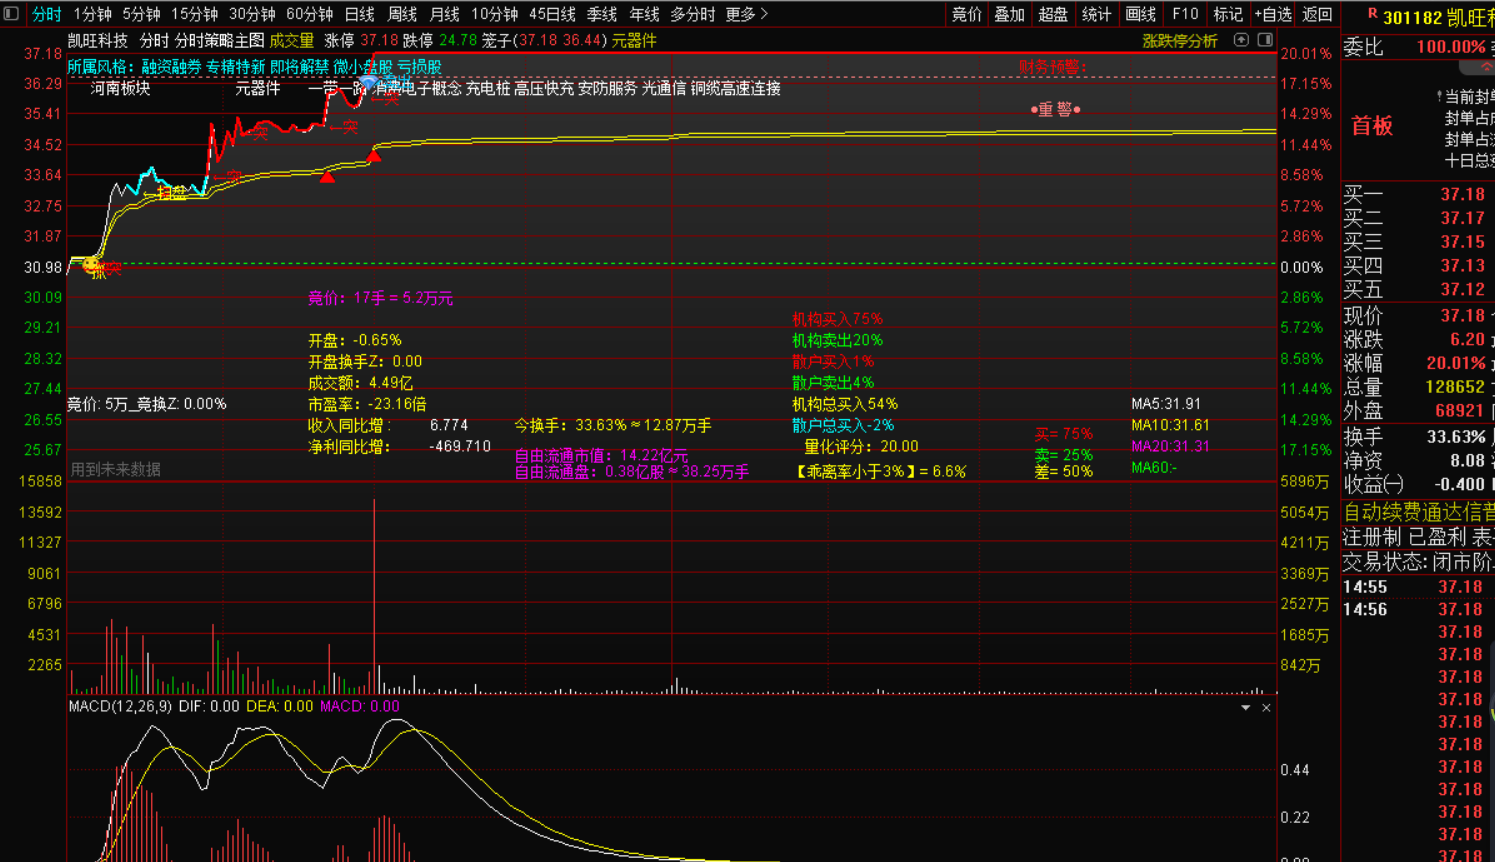Expand the 更多 period options
Viewport: 1495px width, 862px height.
746,14
